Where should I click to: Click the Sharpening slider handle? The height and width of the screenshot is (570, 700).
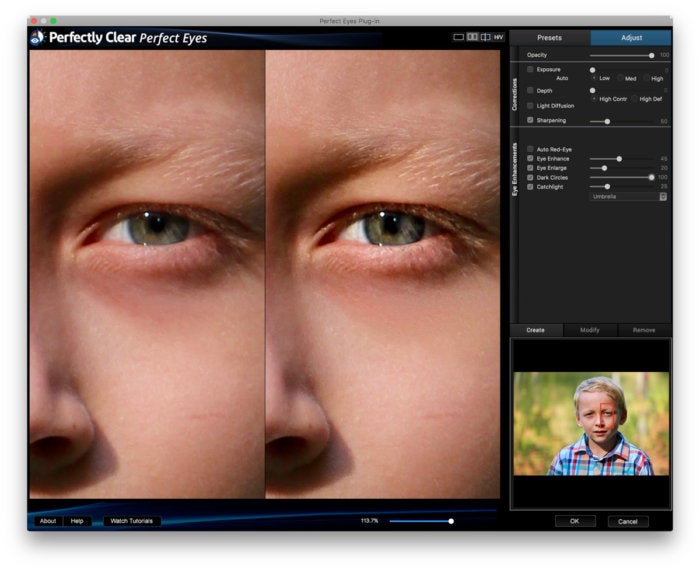[607, 121]
